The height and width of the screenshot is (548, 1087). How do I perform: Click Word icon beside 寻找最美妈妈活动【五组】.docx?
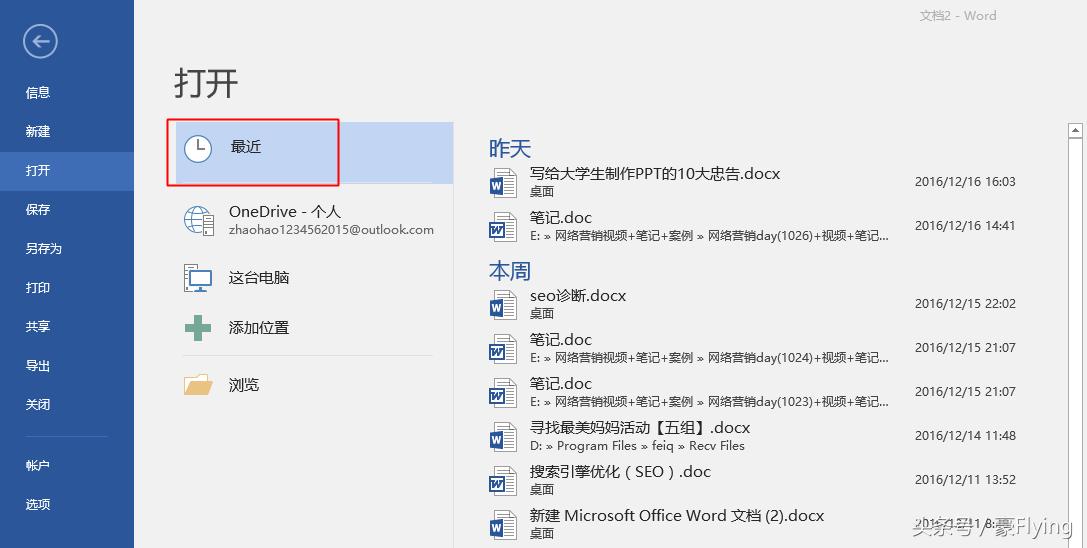(503, 437)
